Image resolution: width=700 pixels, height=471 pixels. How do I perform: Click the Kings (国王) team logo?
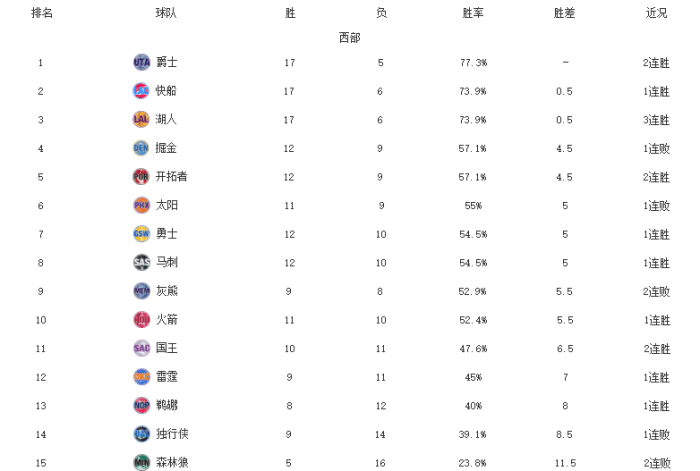(141, 348)
